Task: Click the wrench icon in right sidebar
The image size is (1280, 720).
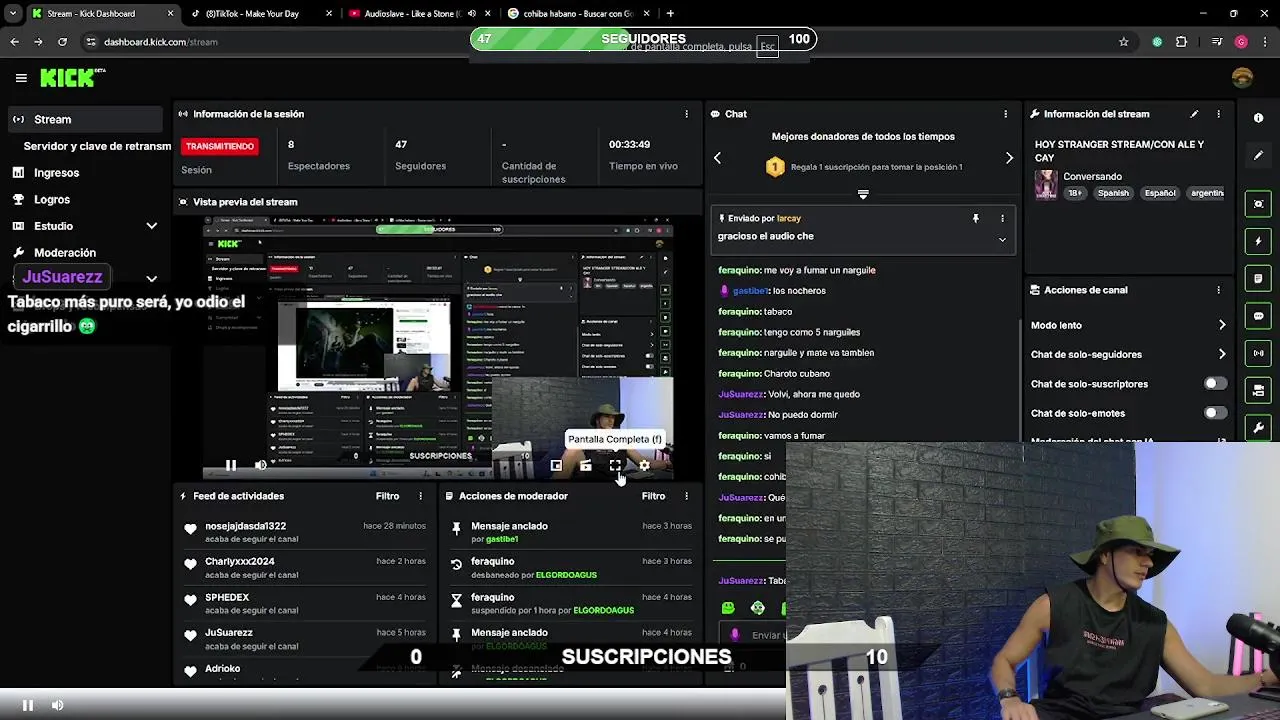Action: [x=1258, y=428]
